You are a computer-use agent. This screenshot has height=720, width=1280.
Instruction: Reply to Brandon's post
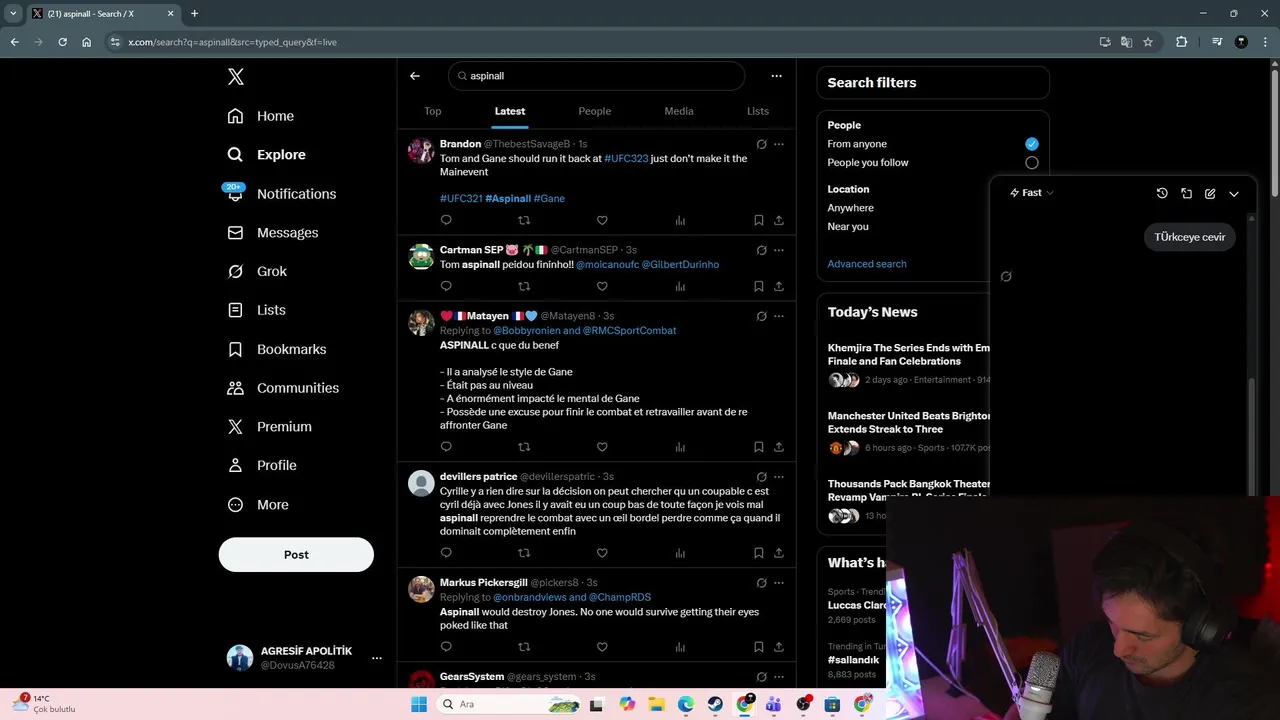pos(446,220)
